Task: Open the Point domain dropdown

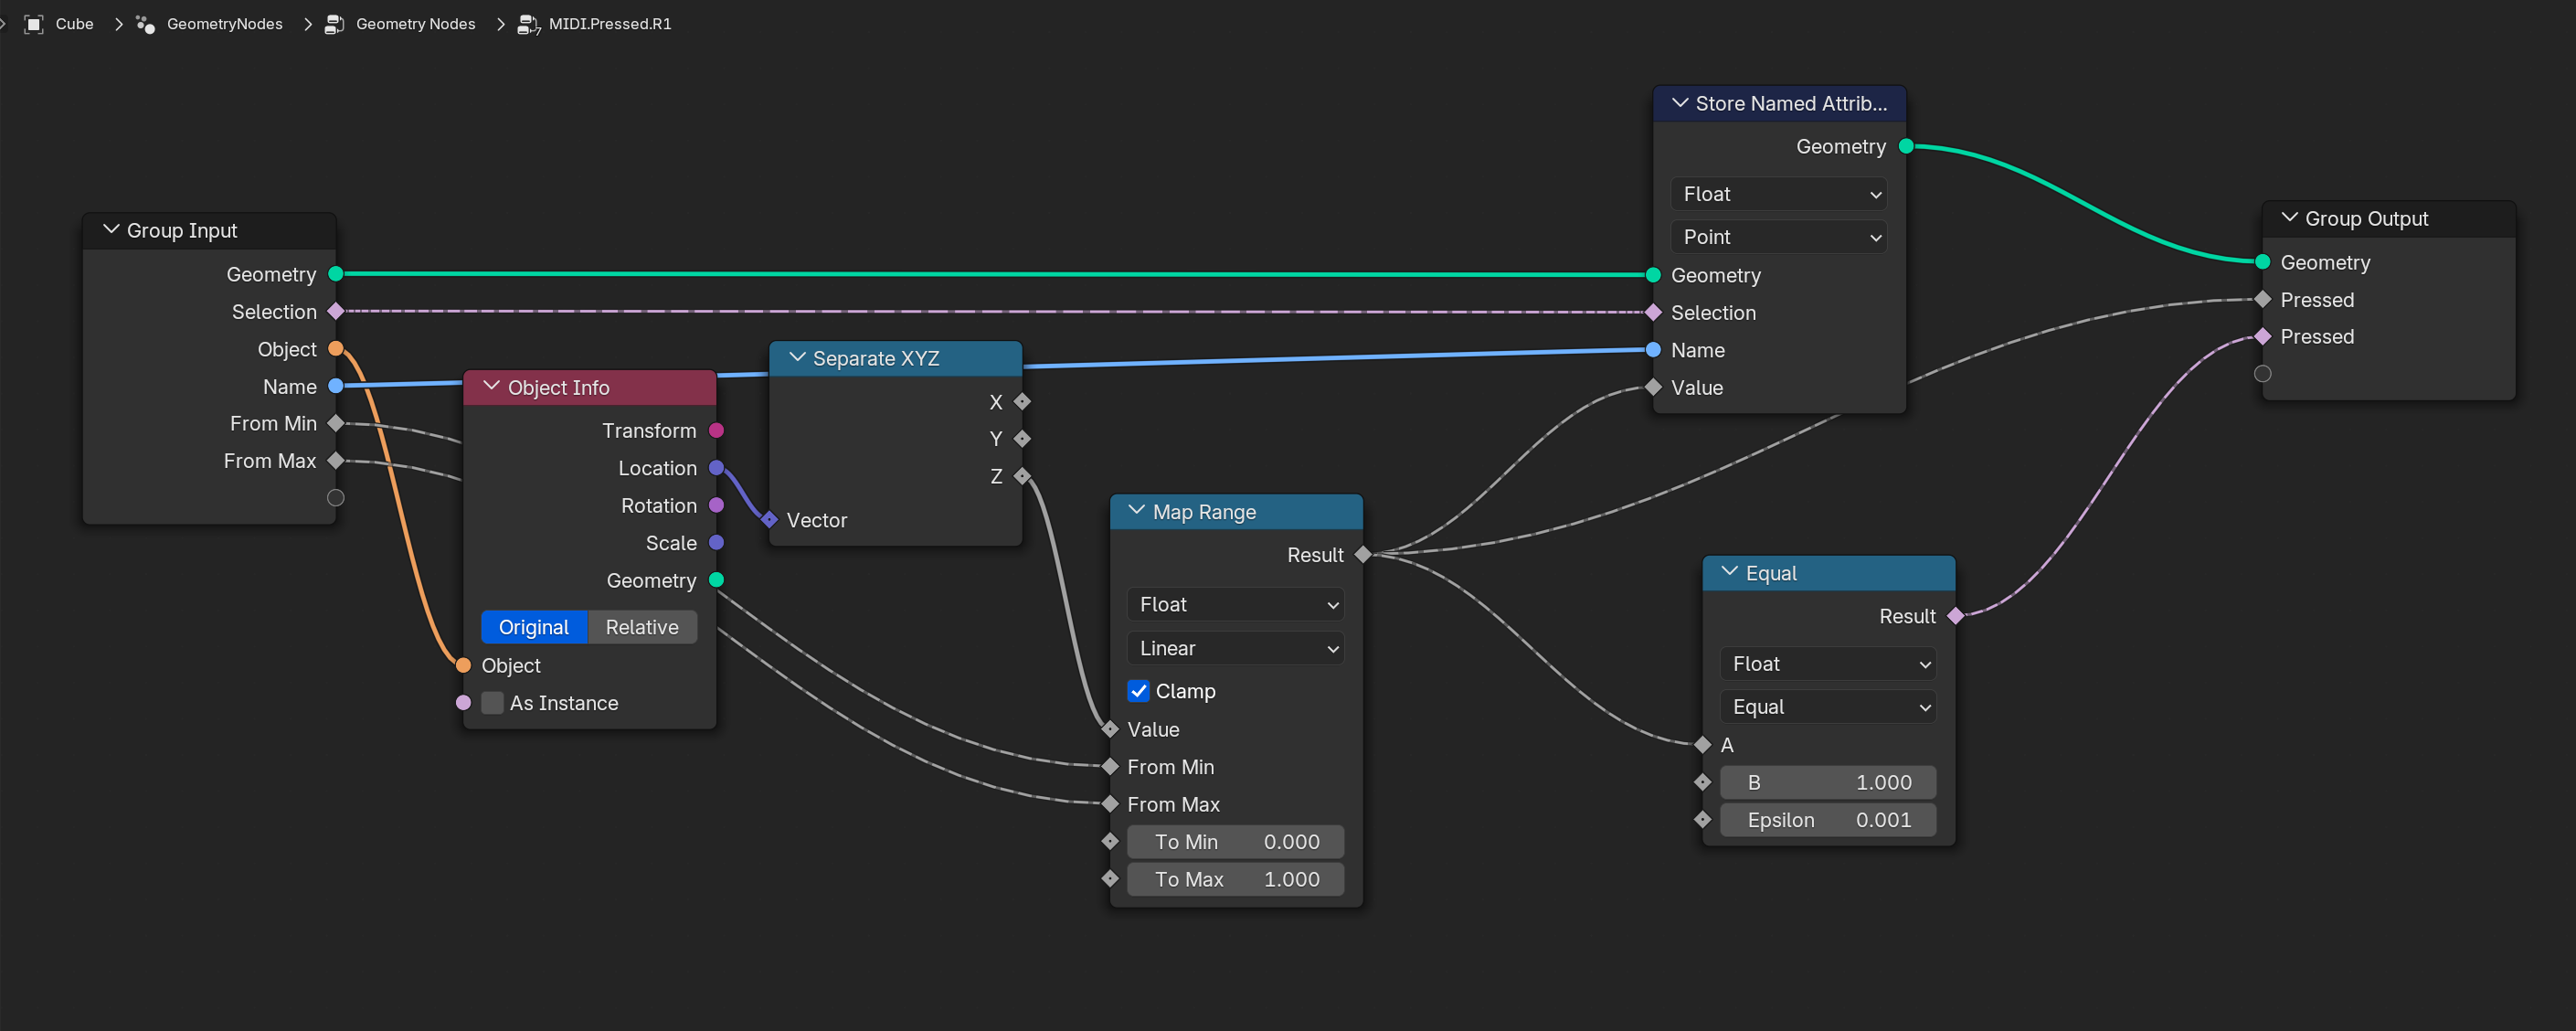Action: [1779, 237]
